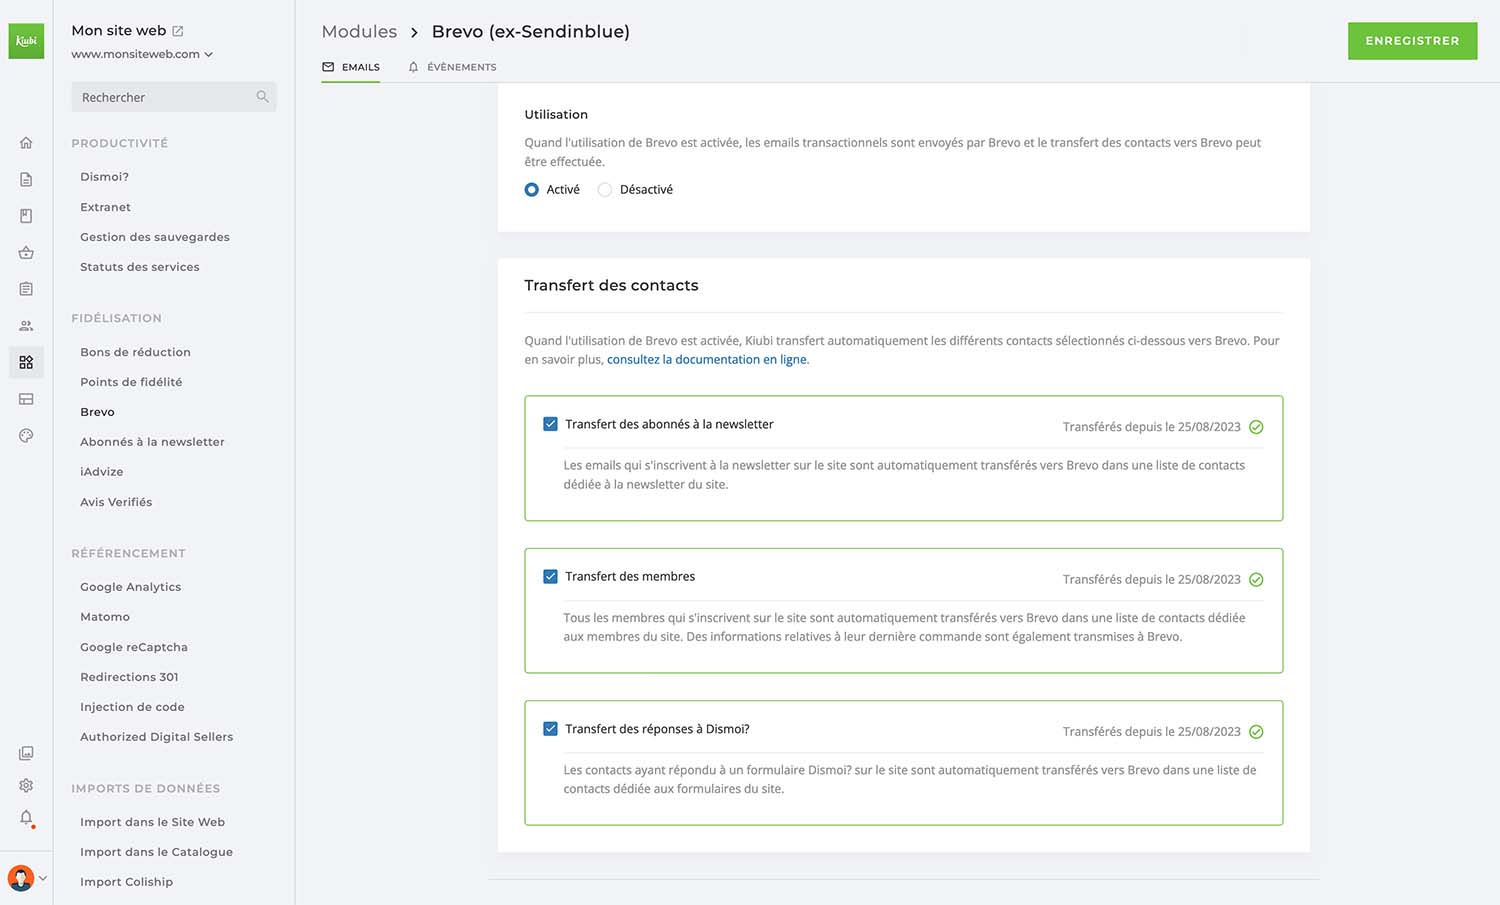Focus the Rechercher search field

[174, 97]
